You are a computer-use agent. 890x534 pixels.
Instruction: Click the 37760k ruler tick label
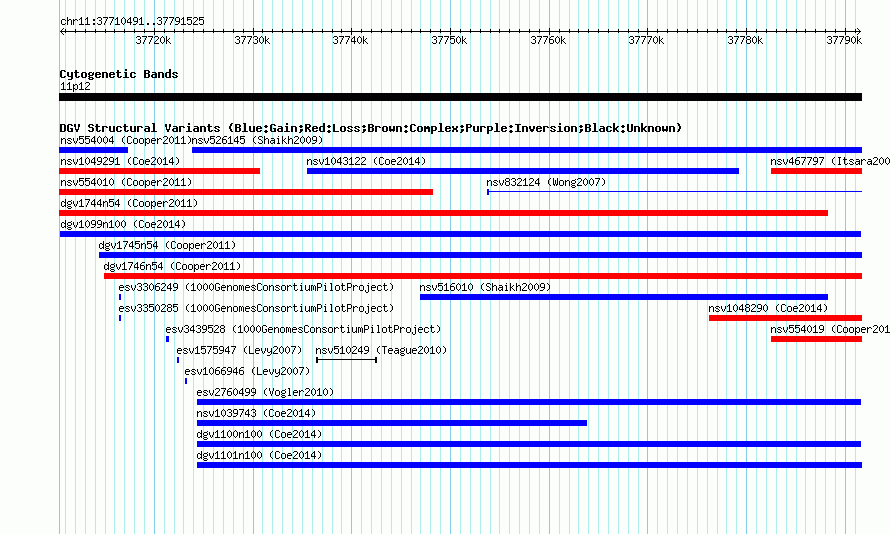click(548, 40)
